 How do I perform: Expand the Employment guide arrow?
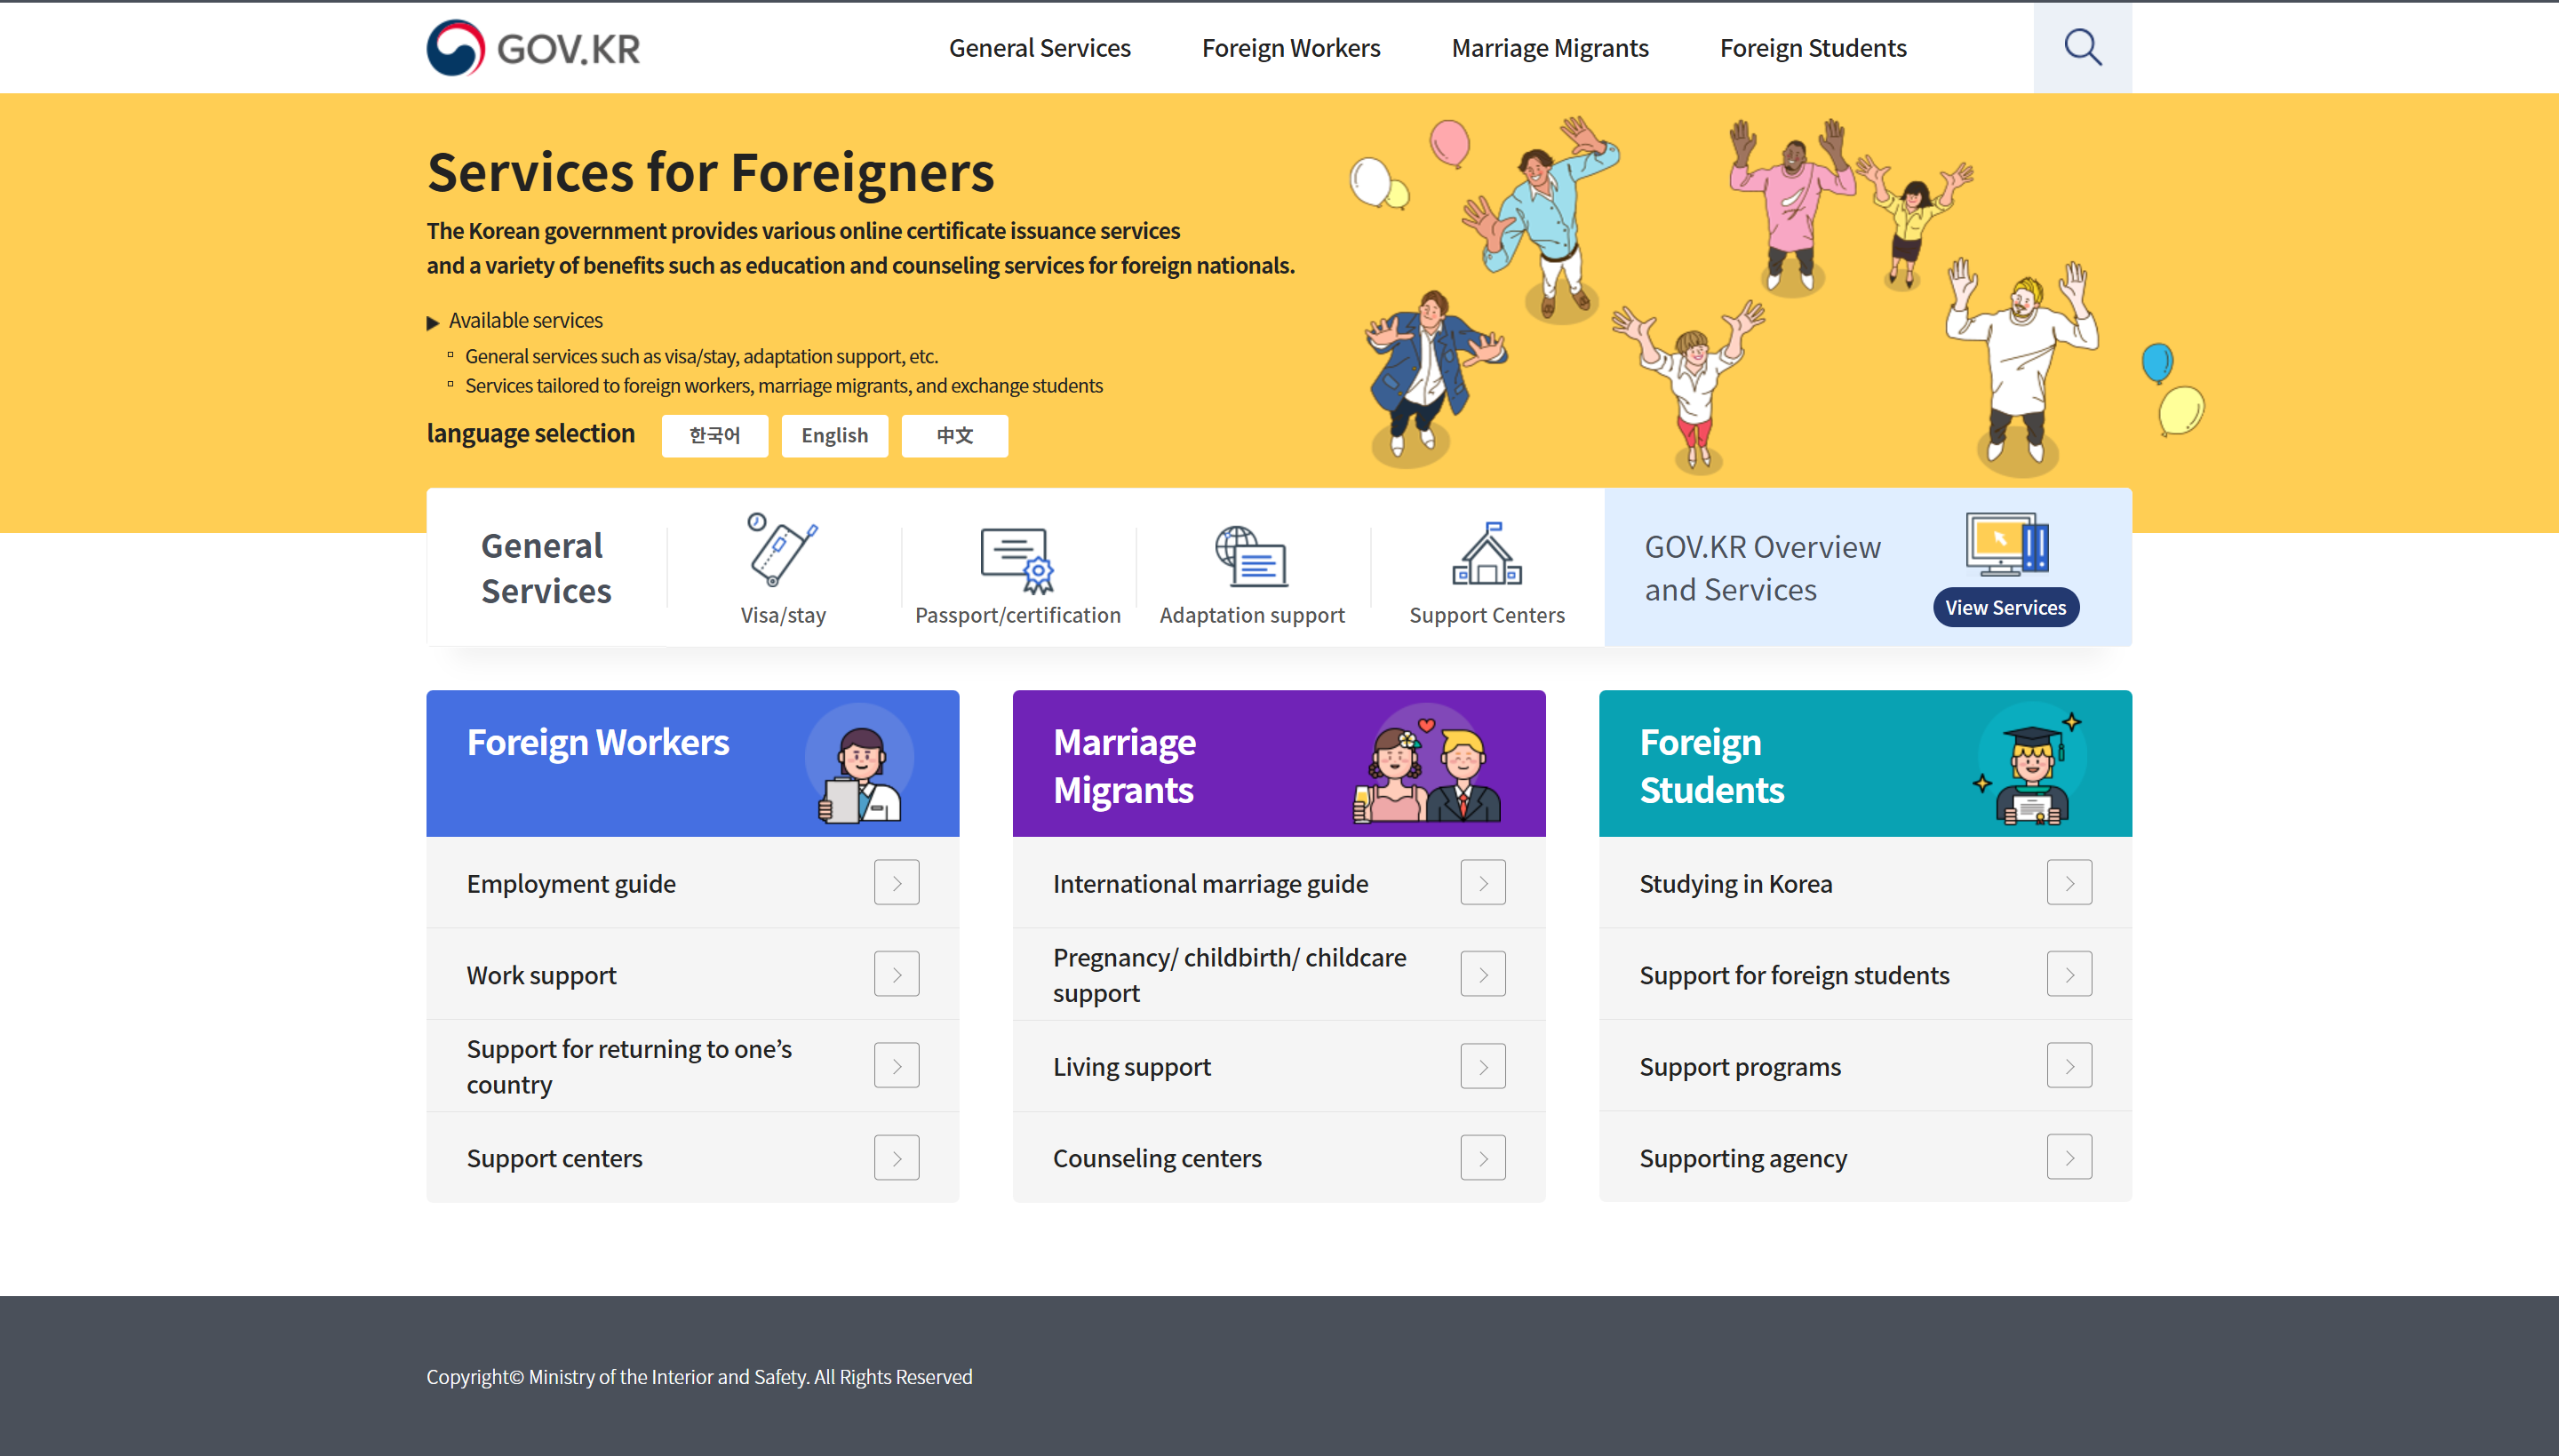(x=896, y=883)
